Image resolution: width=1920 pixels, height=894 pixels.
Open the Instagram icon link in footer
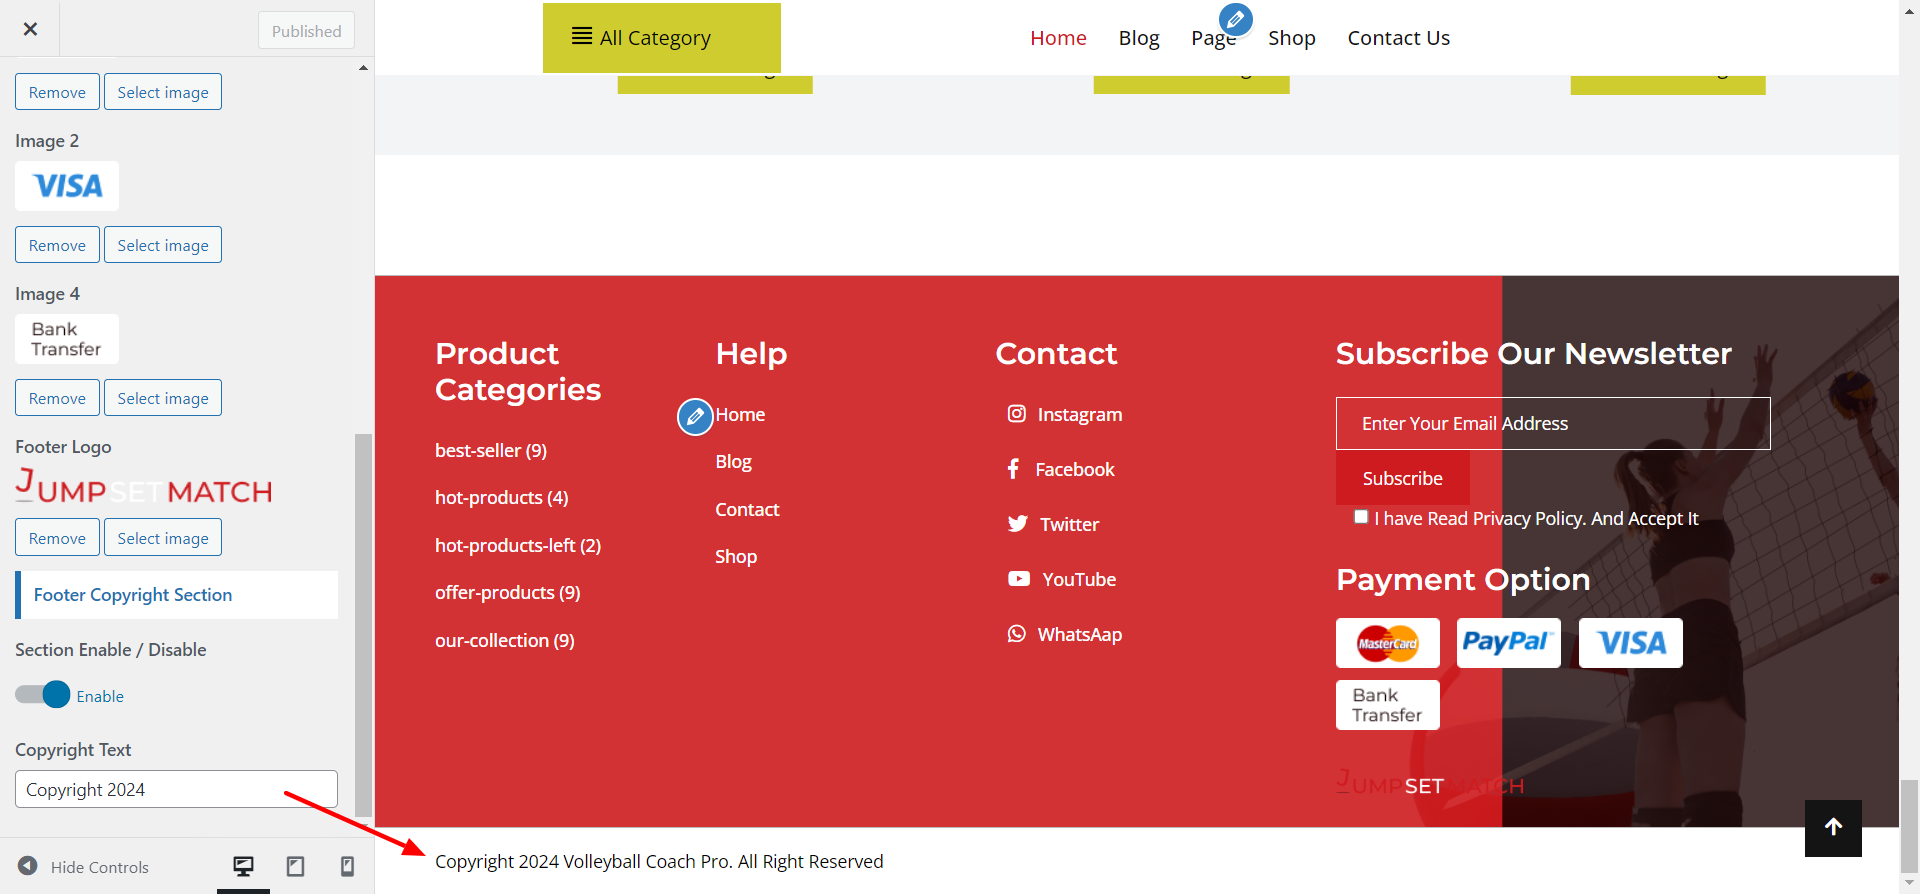1016,414
